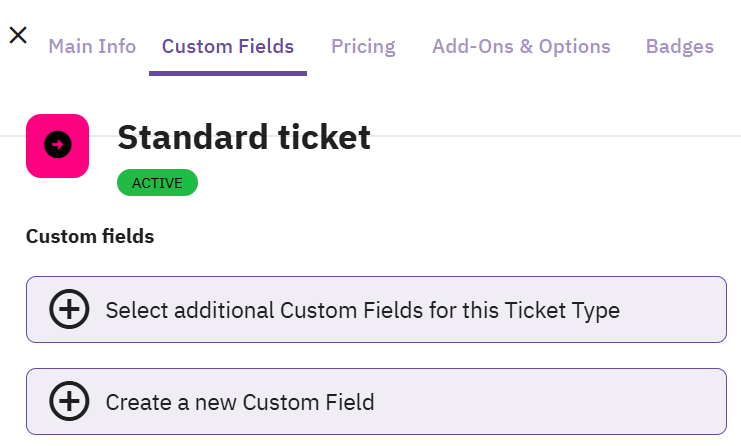Go to the Badges tab
The width and height of the screenshot is (741, 446).
pos(680,46)
